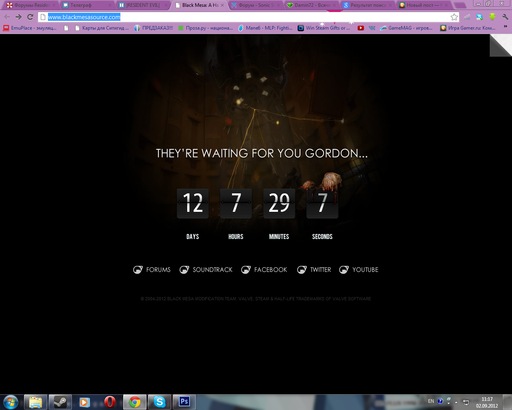Open the Chrome wrench menu
The width and height of the screenshot is (512, 410).
[505, 17]
